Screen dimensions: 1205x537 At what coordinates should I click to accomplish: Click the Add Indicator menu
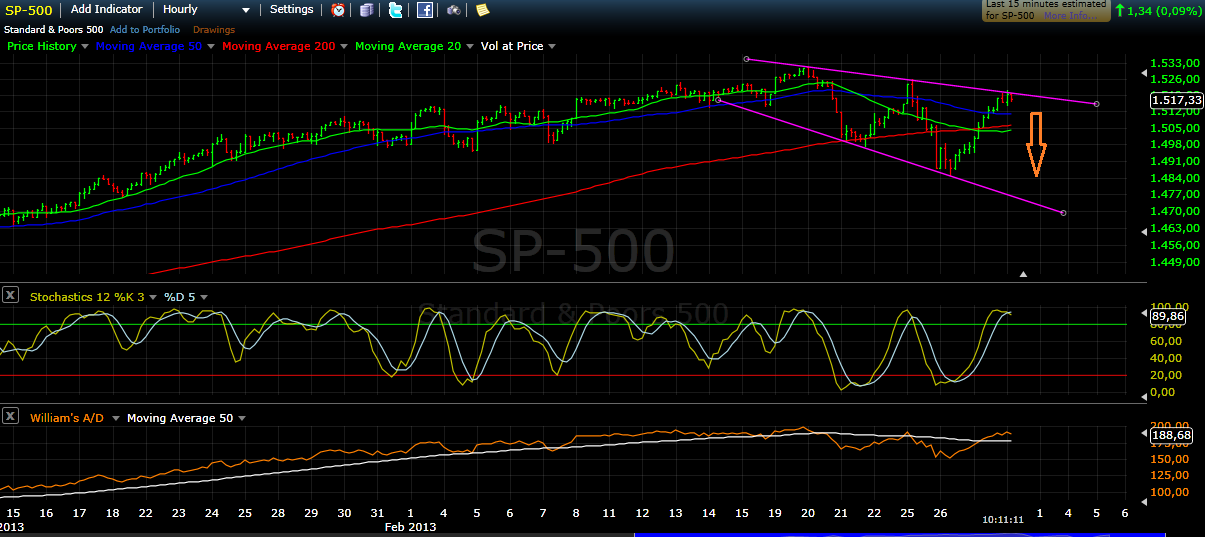click(x=107, y=9)
